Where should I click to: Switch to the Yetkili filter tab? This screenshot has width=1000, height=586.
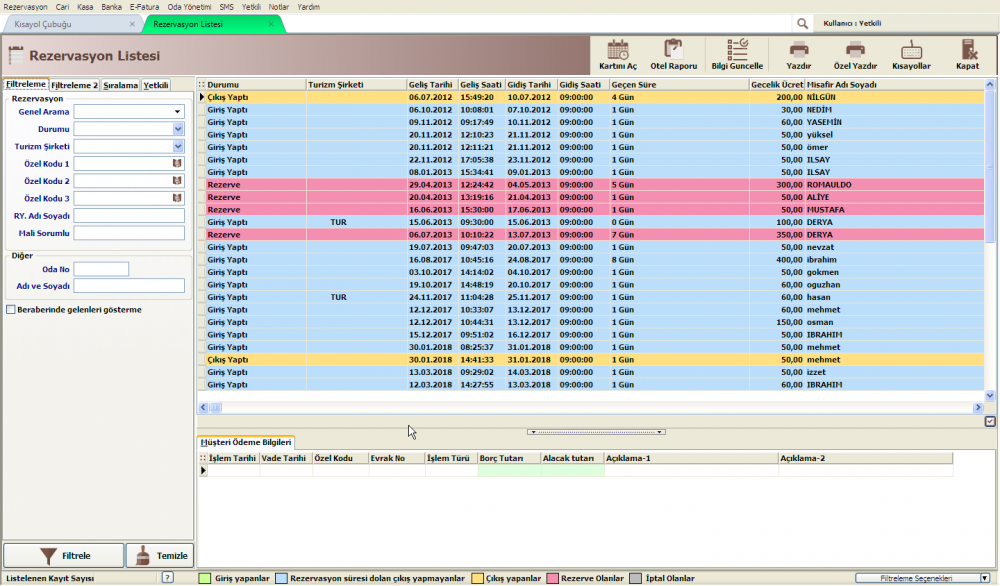156,85
